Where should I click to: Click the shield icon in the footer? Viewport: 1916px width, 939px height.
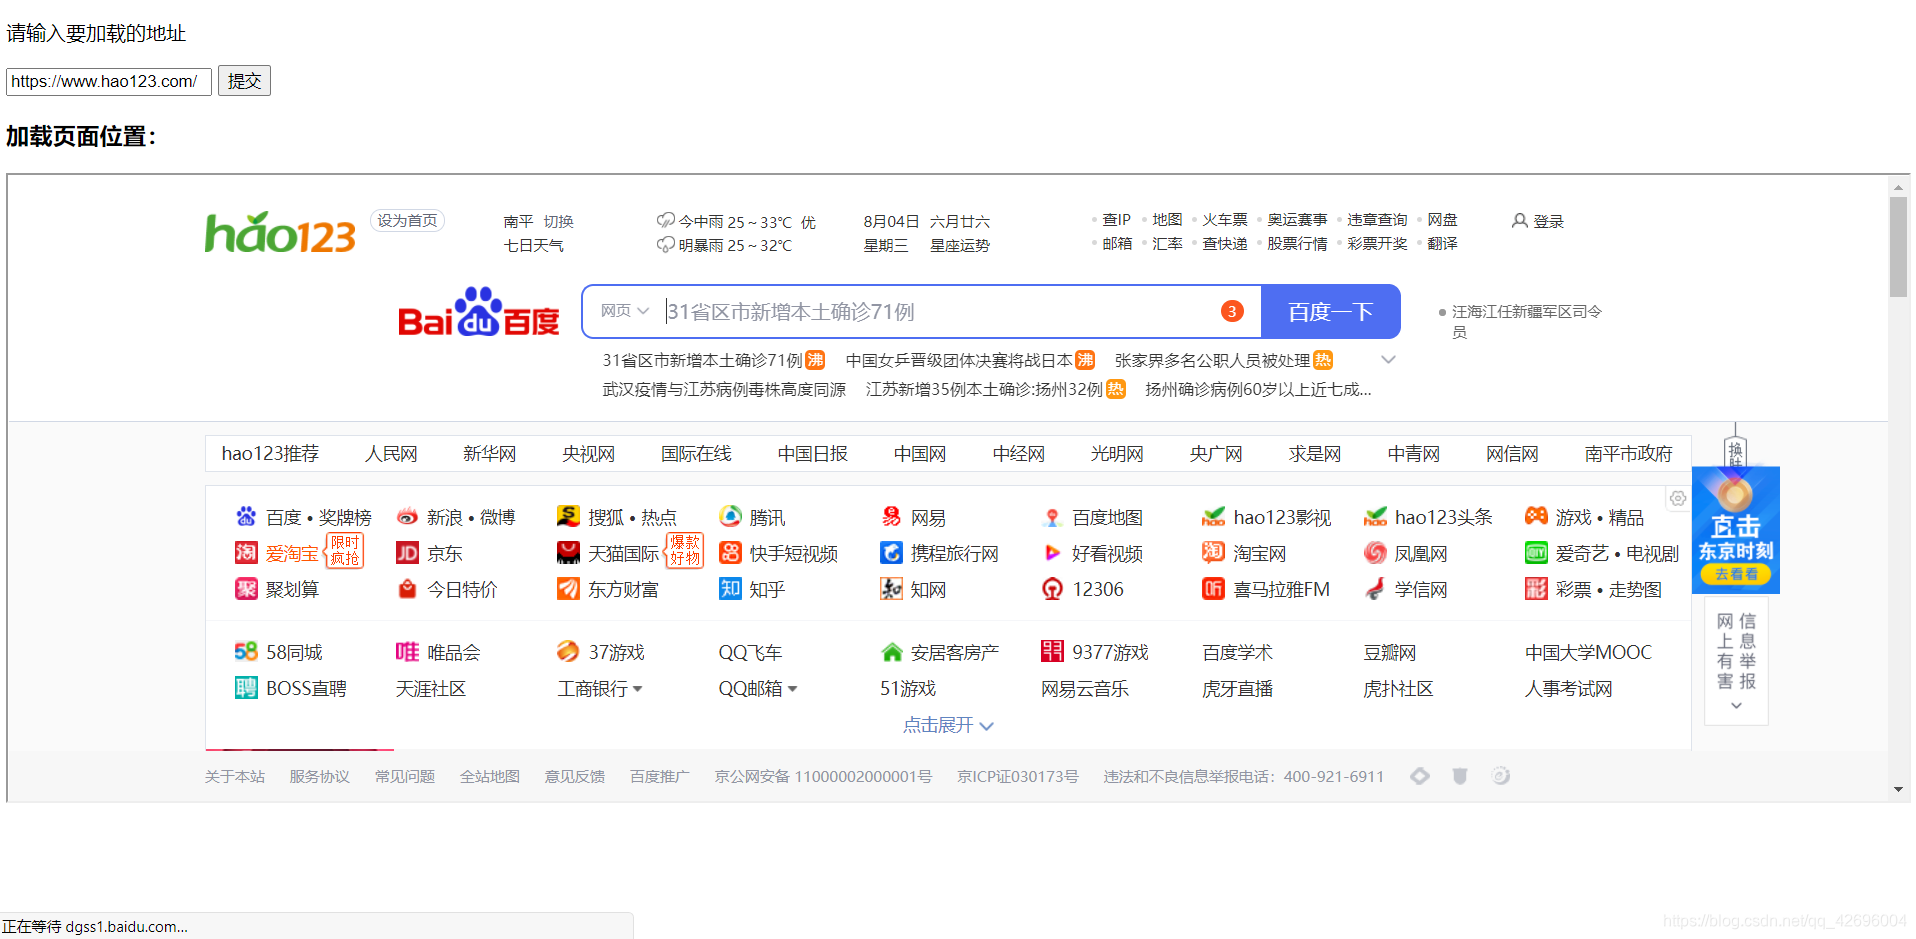[1459, 776]
